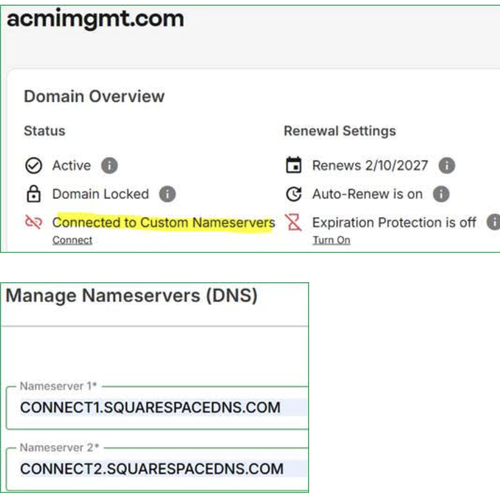Click the calendar icon beside renewal date
500x500 pixels.
pyautogui.click(x=294, y=165)
